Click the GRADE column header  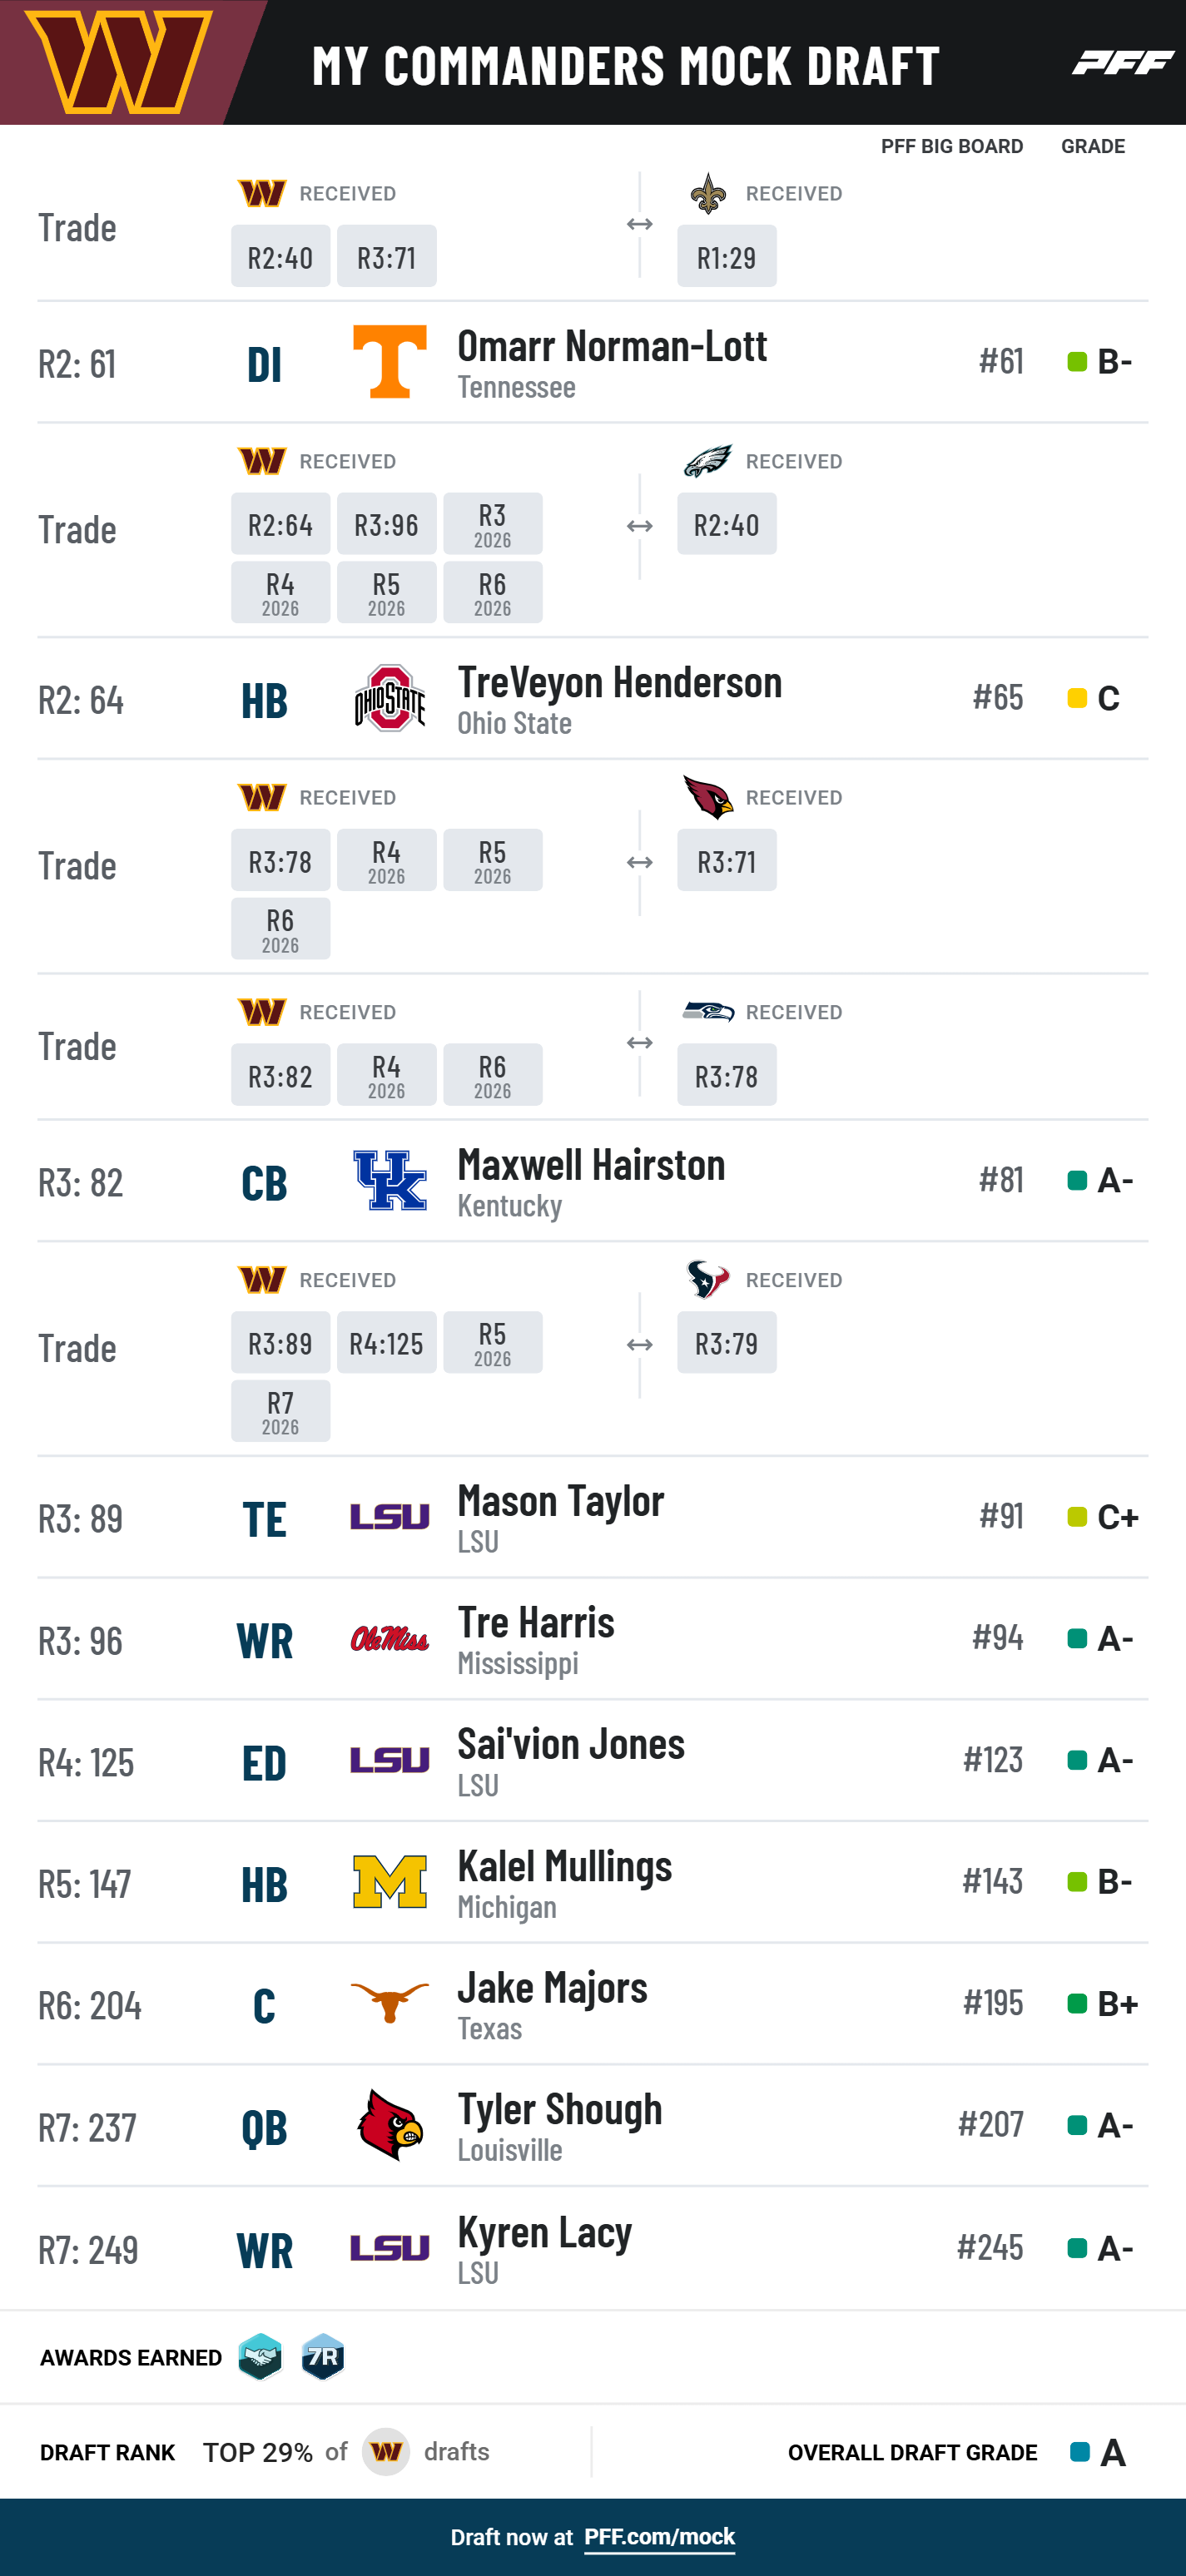(x=1093, y=147)
